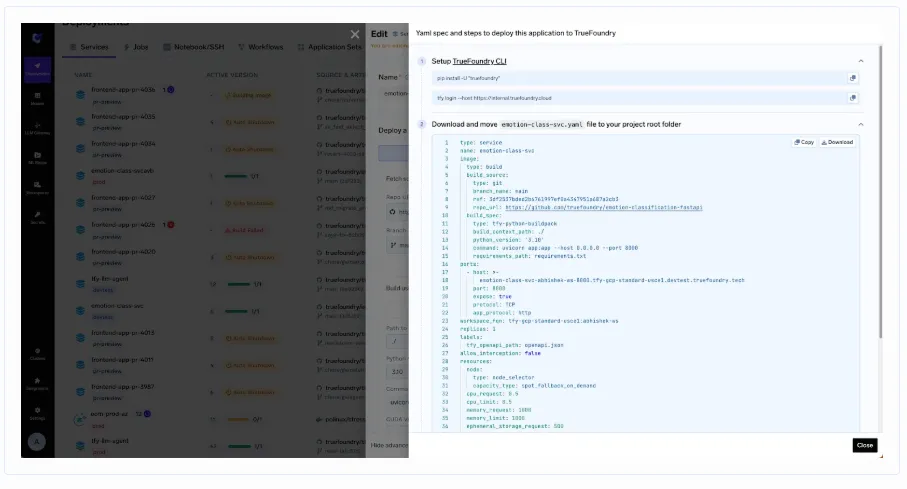Click the service icon of frontend-app-pr-4027
The width and height of the screenshot is (907, 489).
(80, 203)
